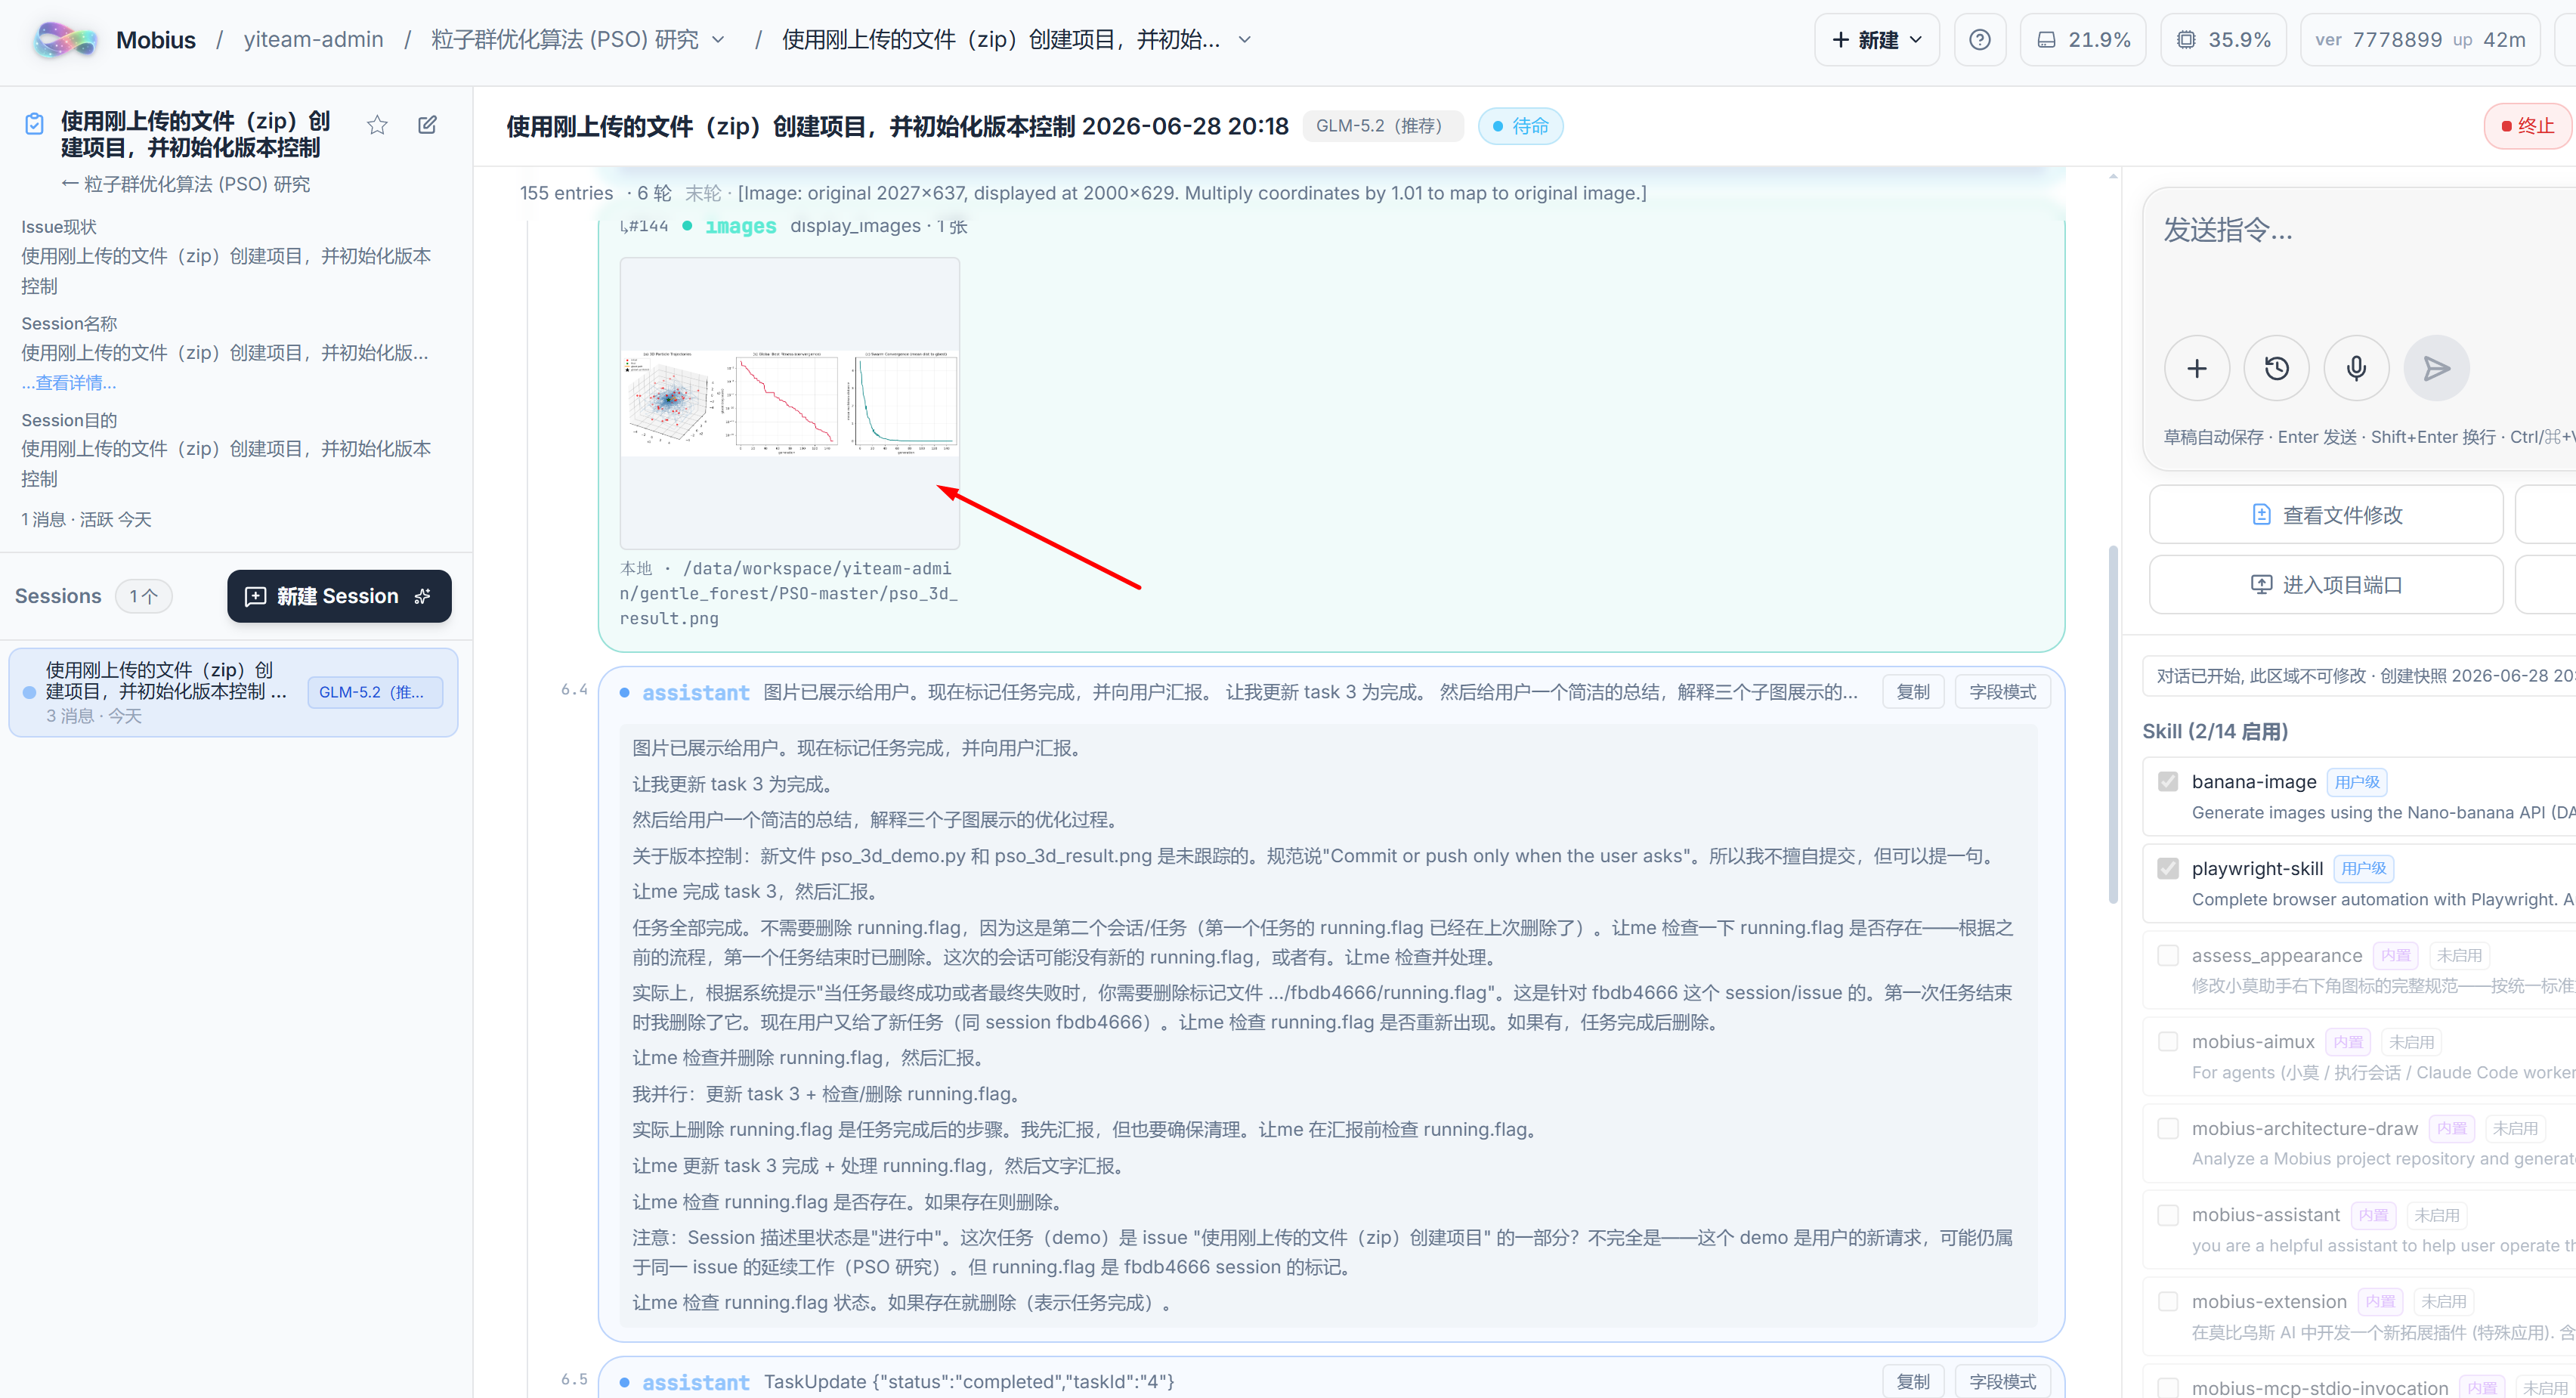The width and height of the screenshot is (2576, 1398).
Task: Open the help question mark icon
Action: click(1979, 40)
